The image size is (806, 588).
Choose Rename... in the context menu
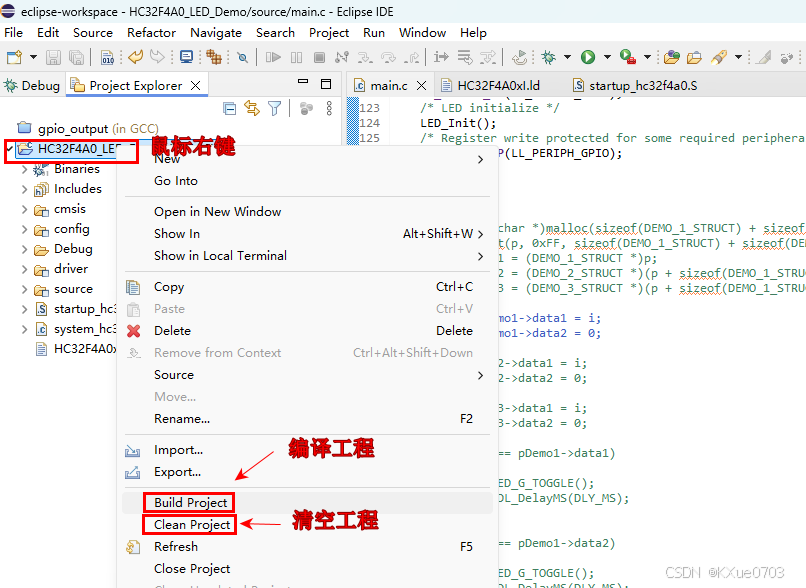tap(307, 418)
